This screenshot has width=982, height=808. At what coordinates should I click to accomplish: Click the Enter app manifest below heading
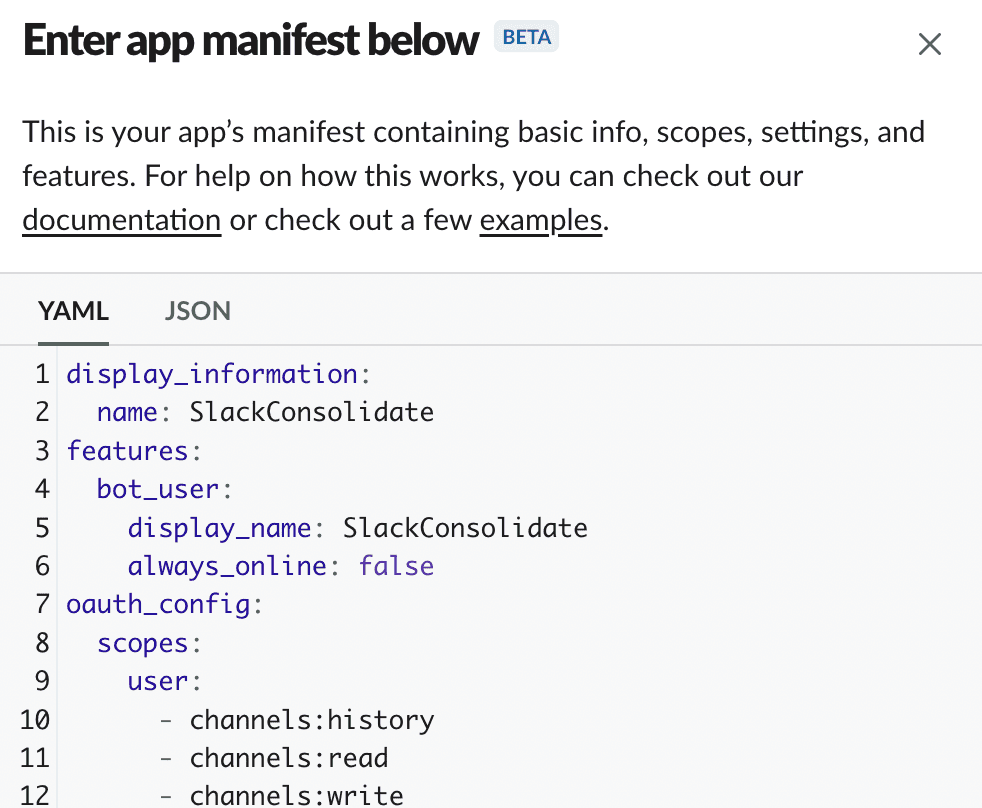coord(251,41)
